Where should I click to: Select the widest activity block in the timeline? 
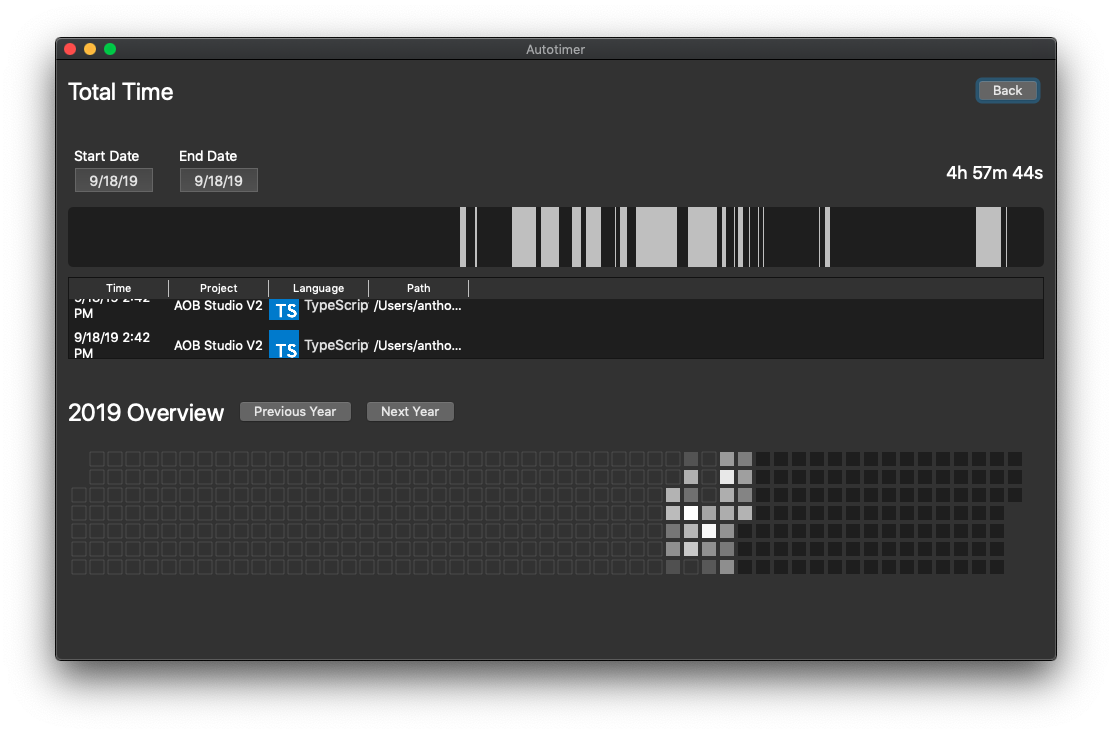point(656,237)
